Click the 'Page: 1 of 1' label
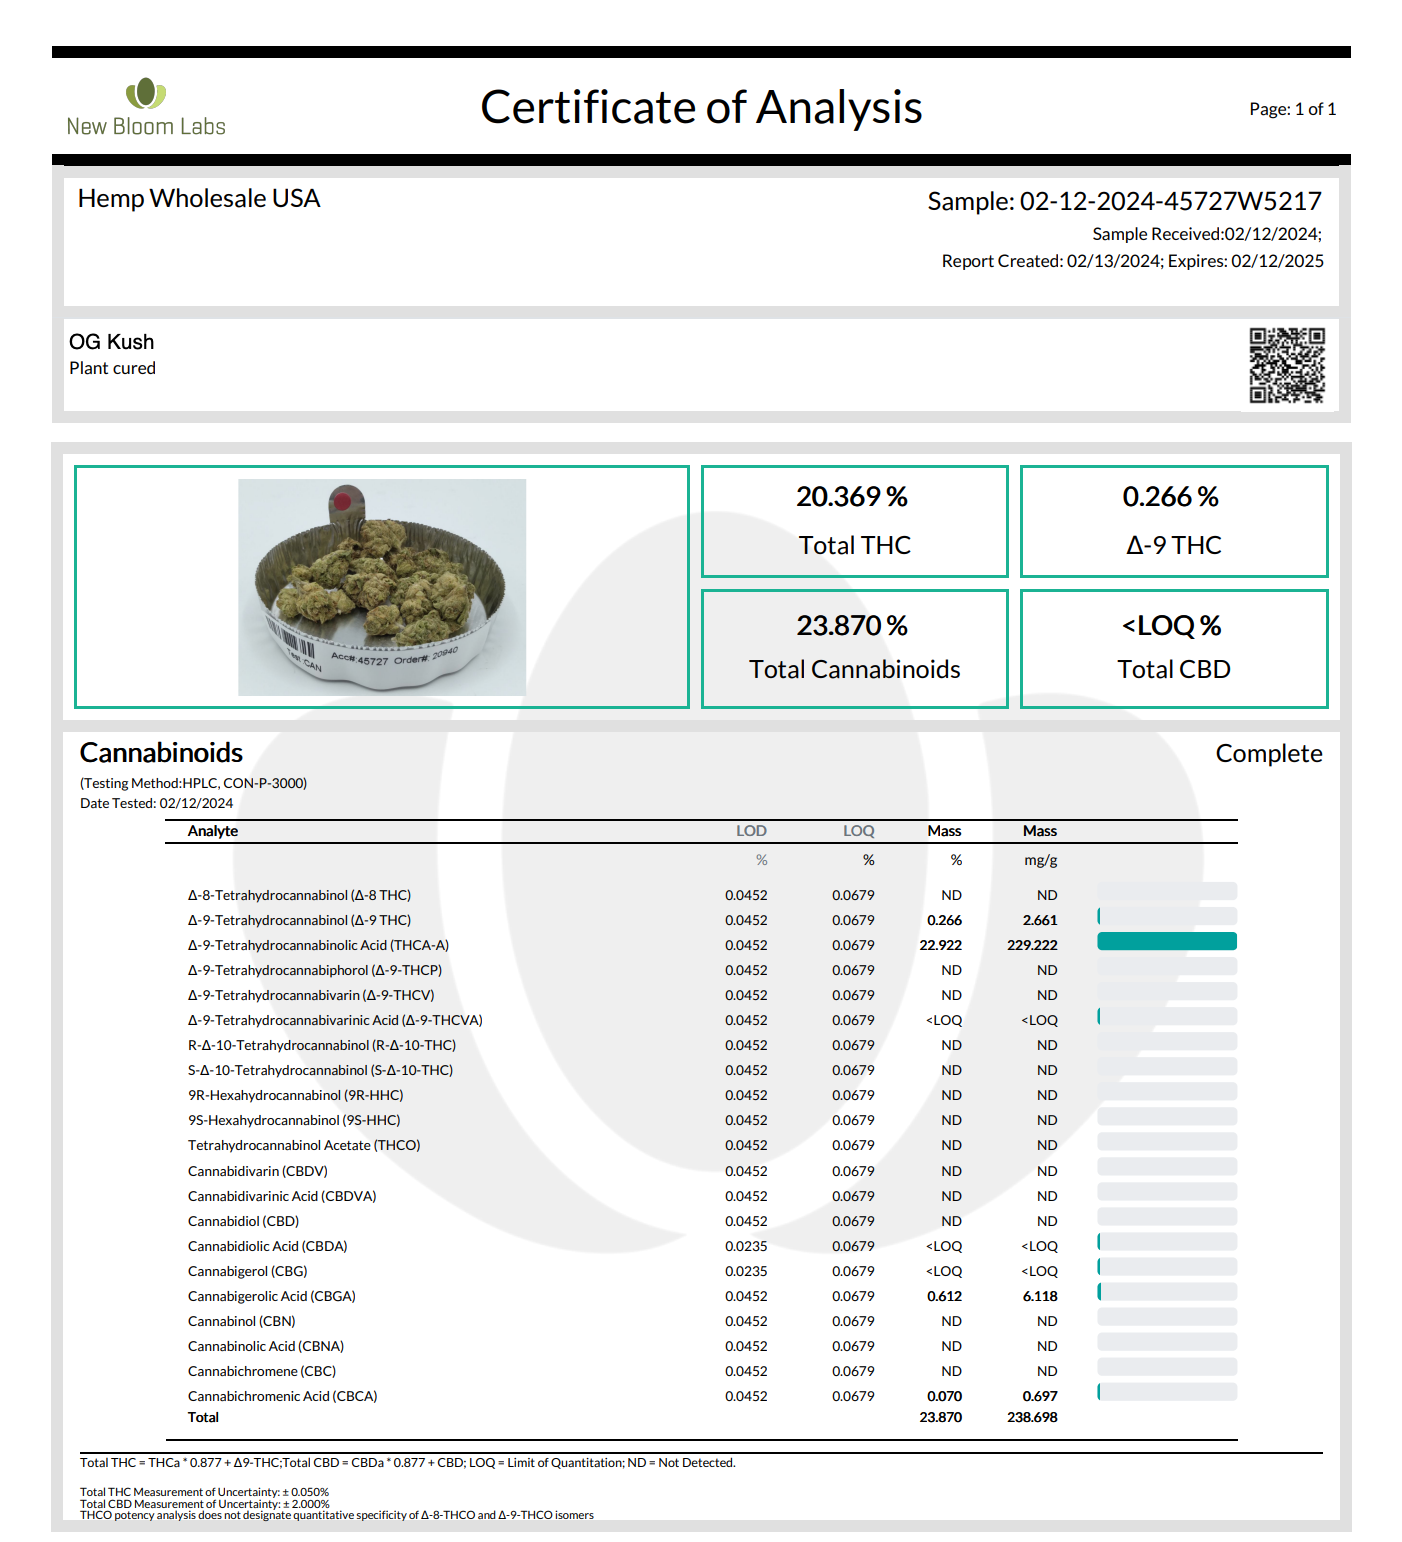Image resolution: width=1402 pixels, height=1542 pixels. click(1292, 109)
